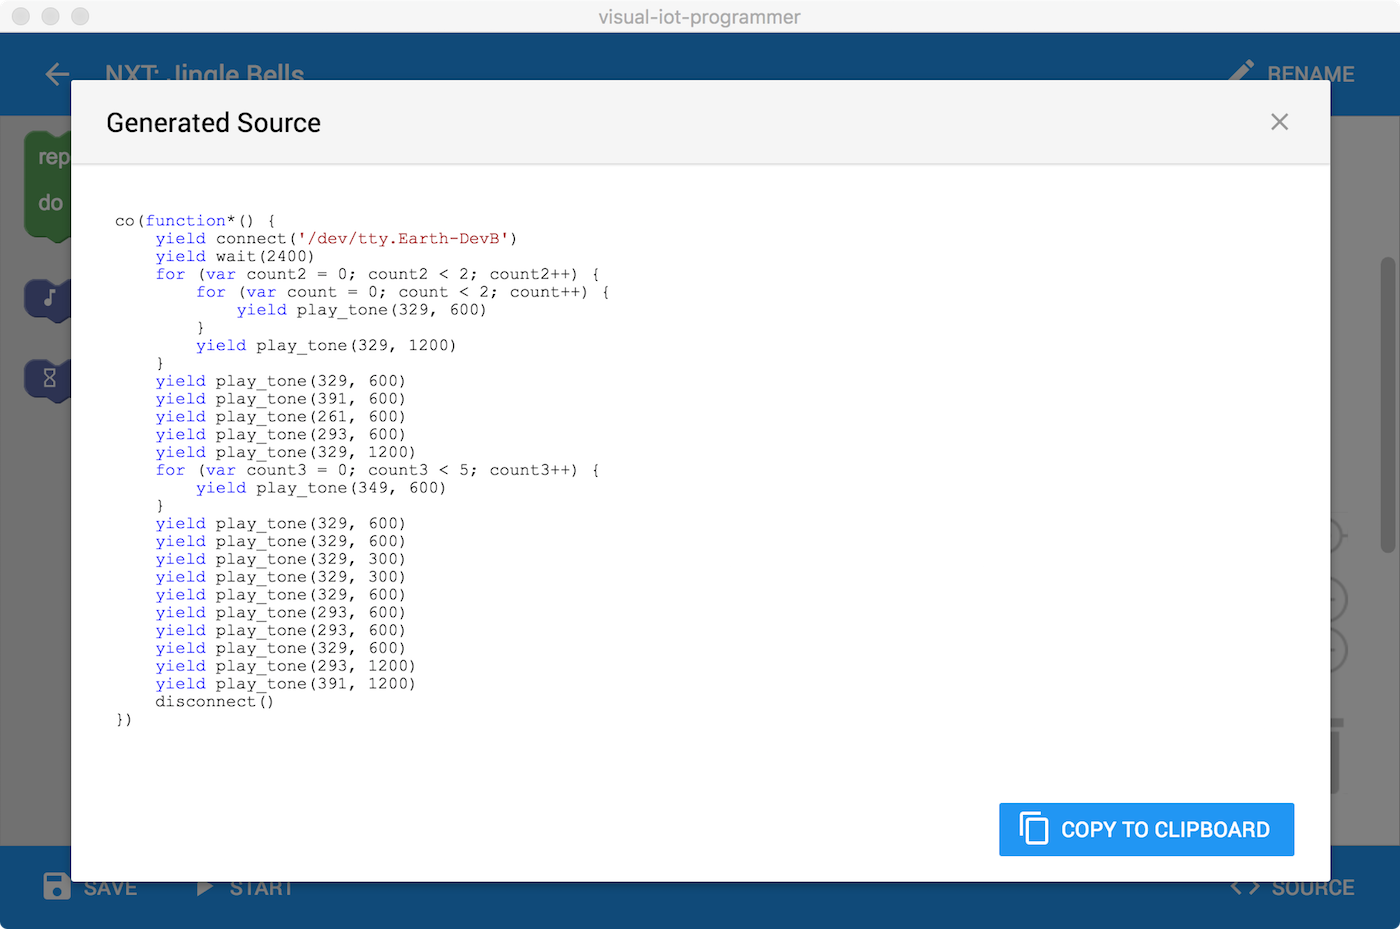Click the clipboard icon in the copy button
1400x929 pixels.
[1034, 829]
